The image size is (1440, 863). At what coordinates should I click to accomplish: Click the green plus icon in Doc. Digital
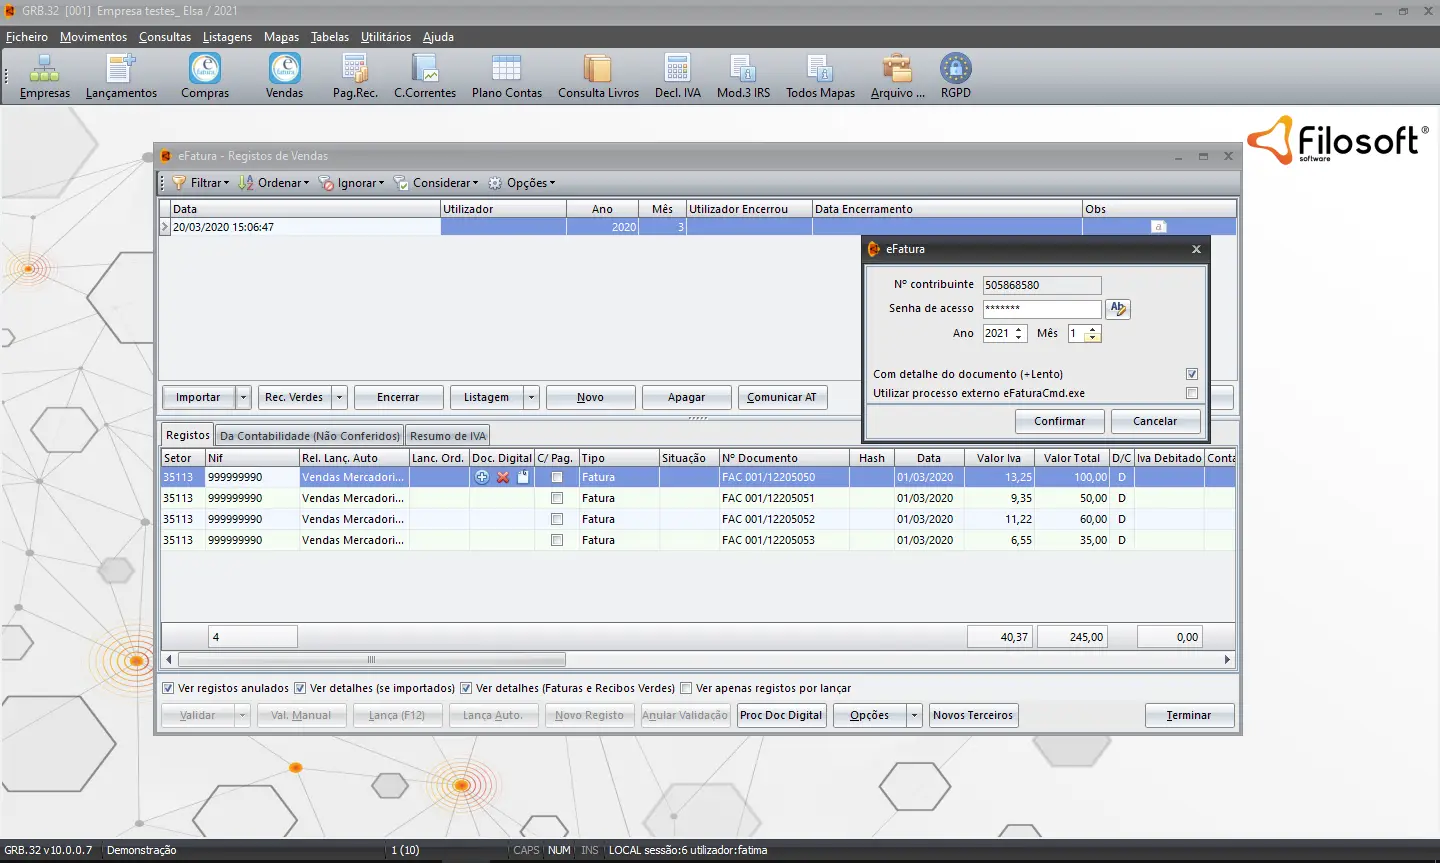point(481,477)
